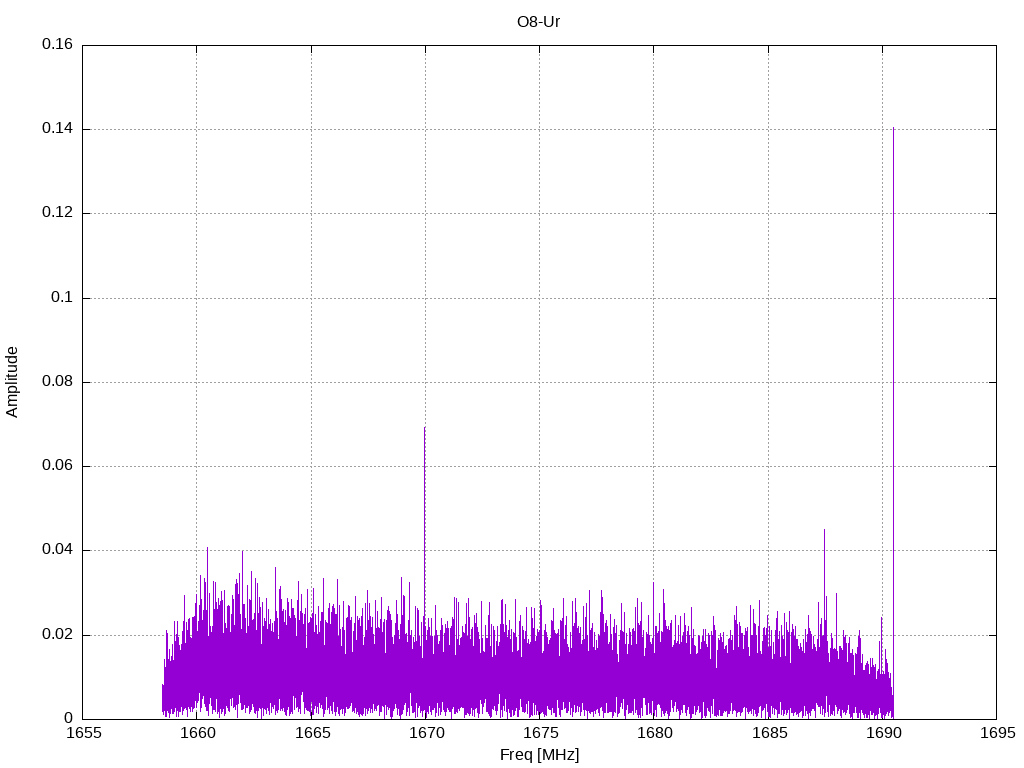
Task: Click the 0.08 y-axis tick label
Action: [57, 382]
